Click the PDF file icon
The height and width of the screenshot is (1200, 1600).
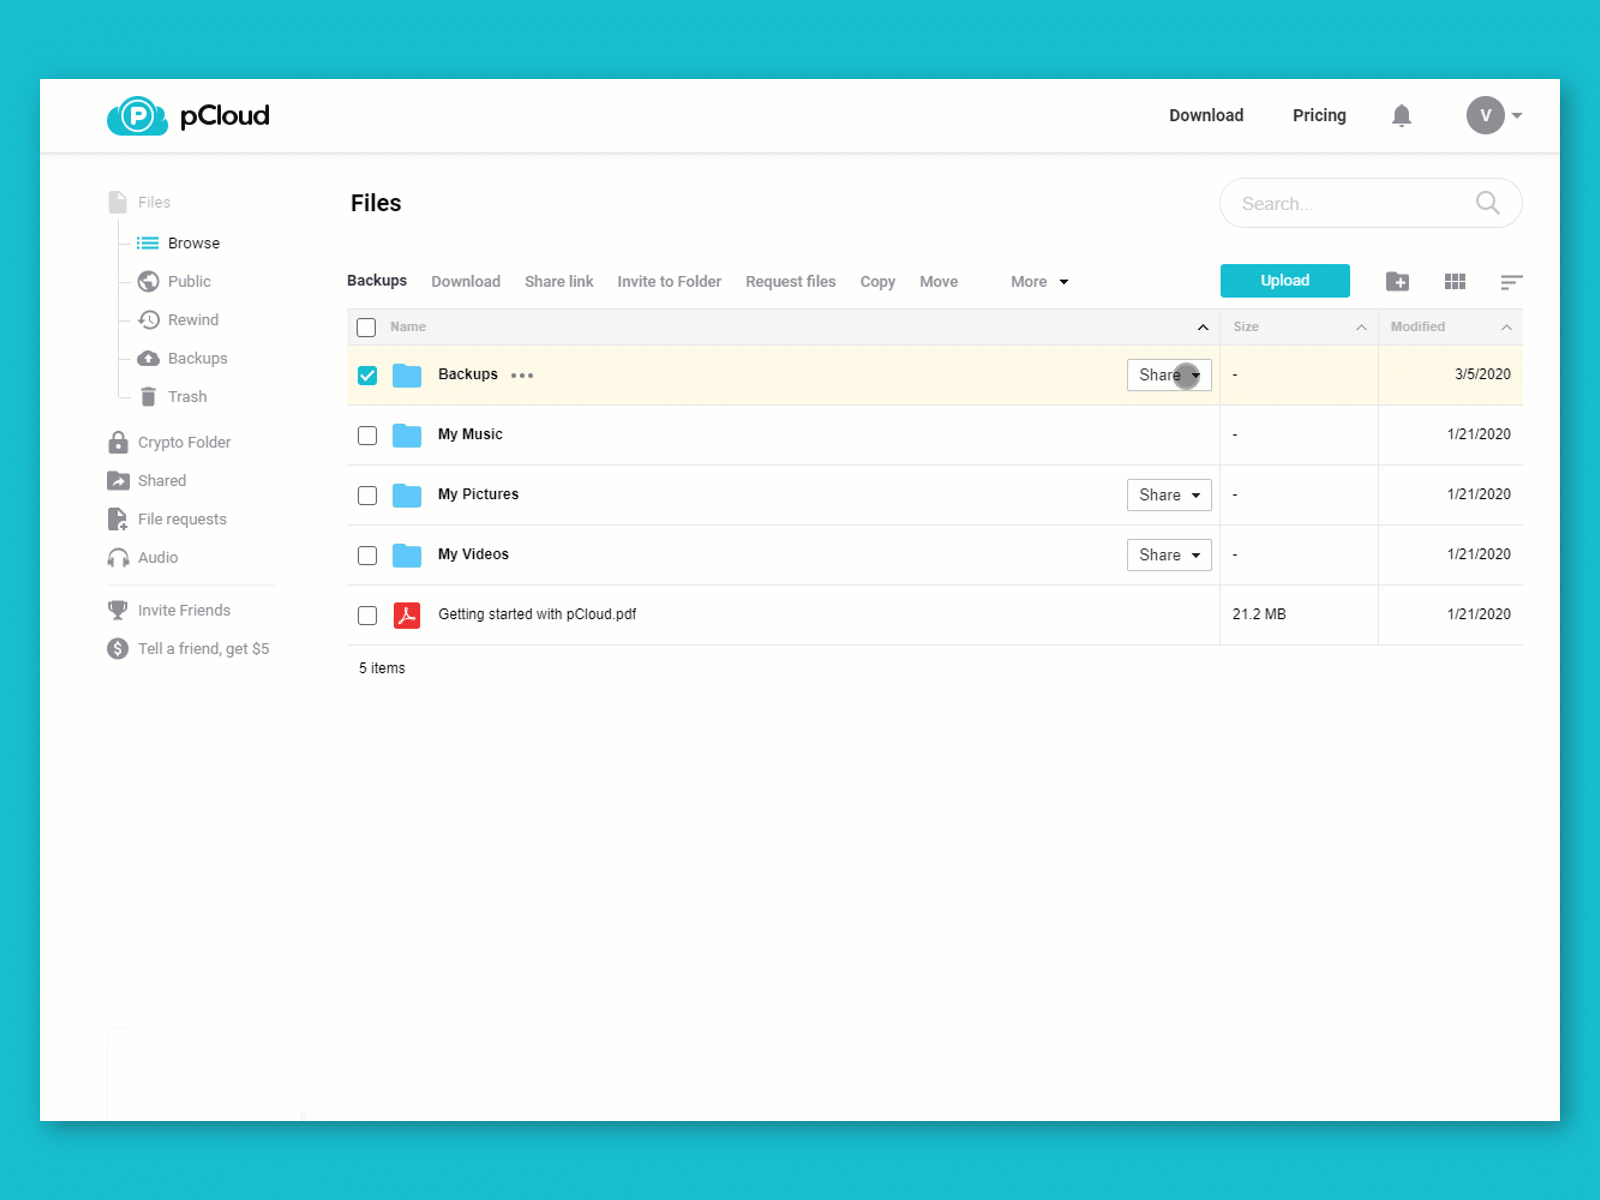click(x=407, y=615)
